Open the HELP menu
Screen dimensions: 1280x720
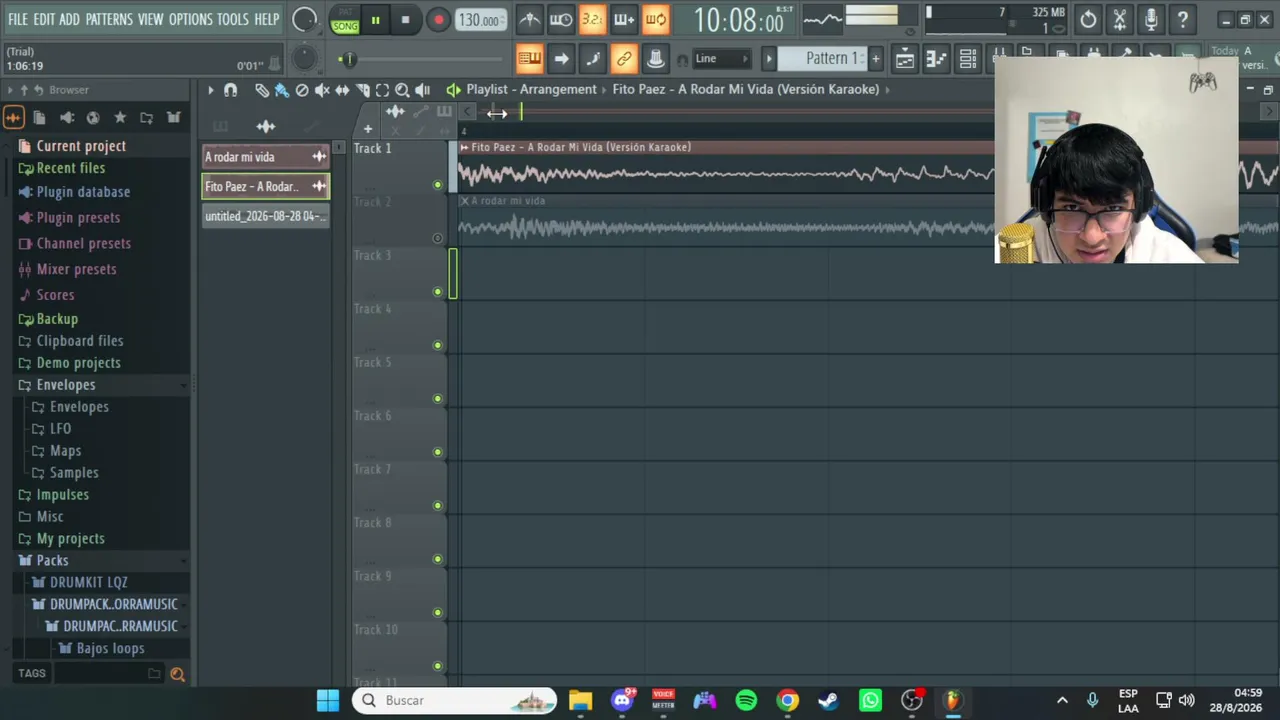(267, 19)
